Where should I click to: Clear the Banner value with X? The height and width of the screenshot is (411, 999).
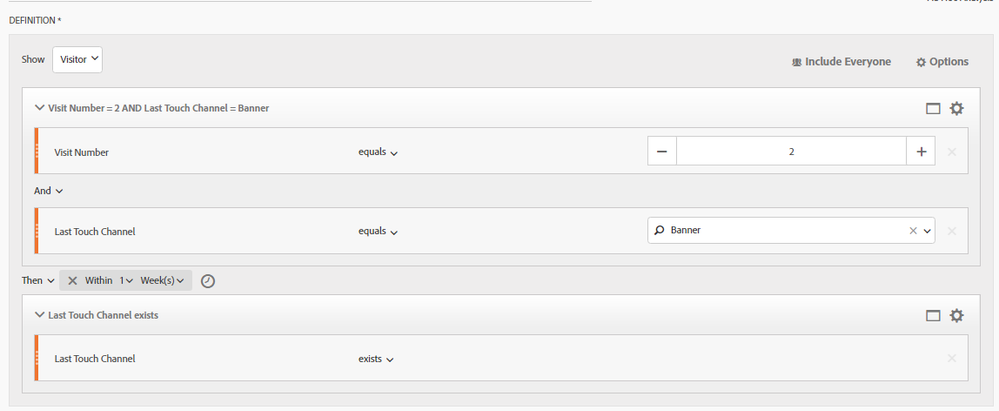[912, 231]
